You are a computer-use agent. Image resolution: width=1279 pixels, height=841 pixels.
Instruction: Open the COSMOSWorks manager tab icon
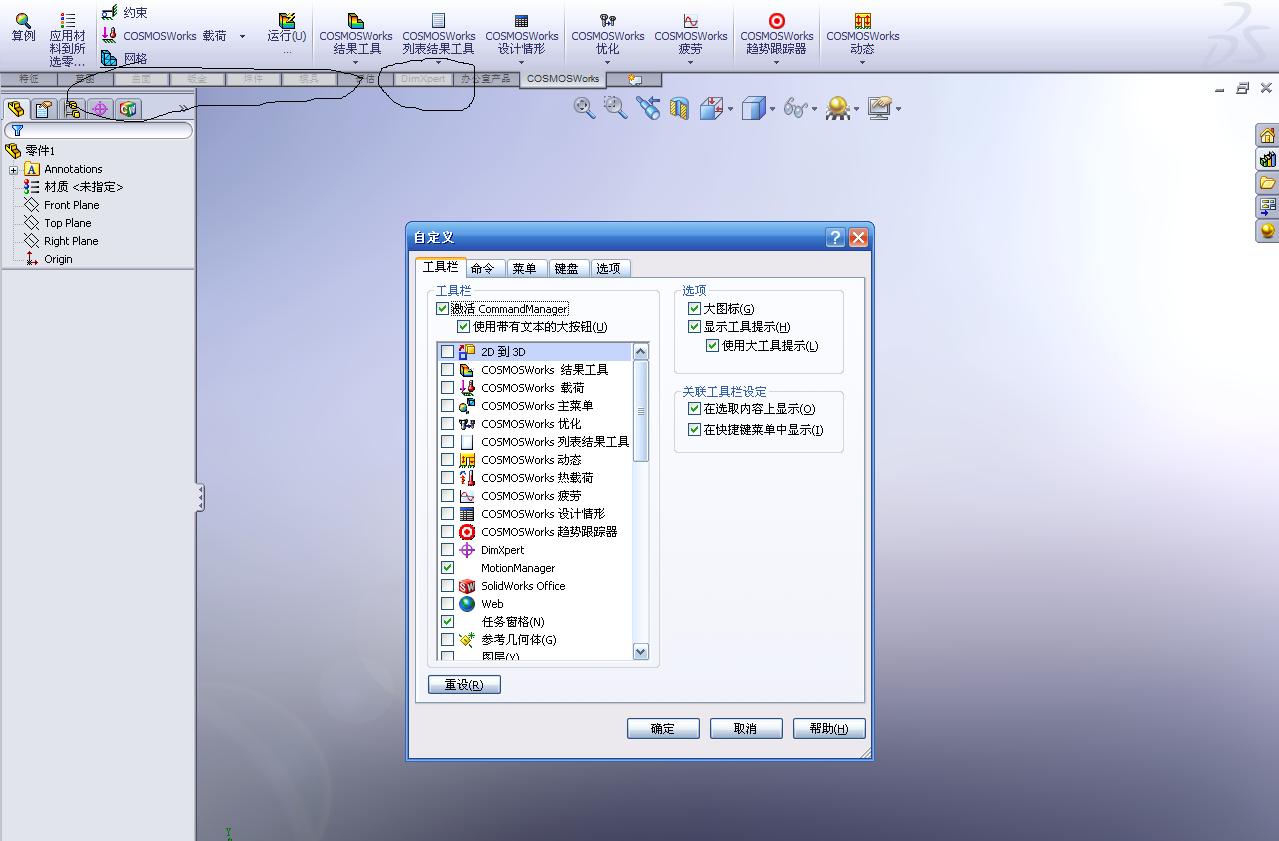click(128, 109)
